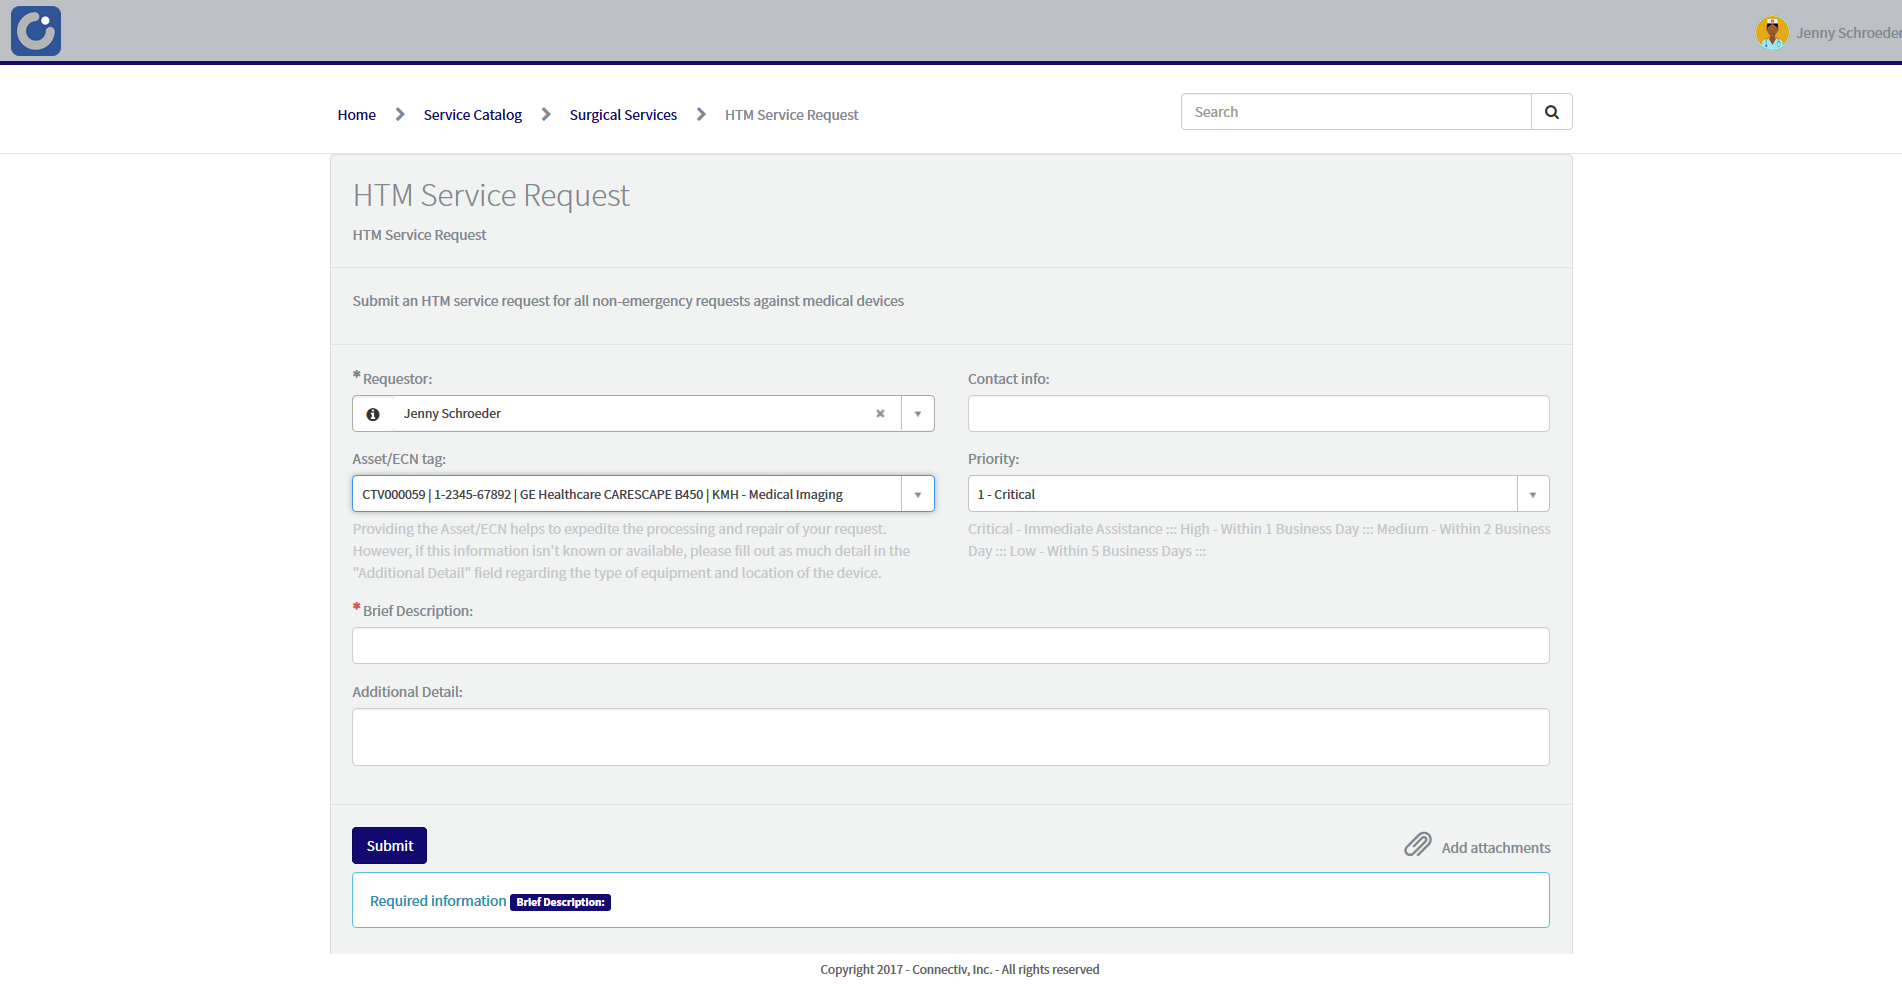Clear the Requestor selection with the x icon
1902x984 pixels.
click(880, 413)
